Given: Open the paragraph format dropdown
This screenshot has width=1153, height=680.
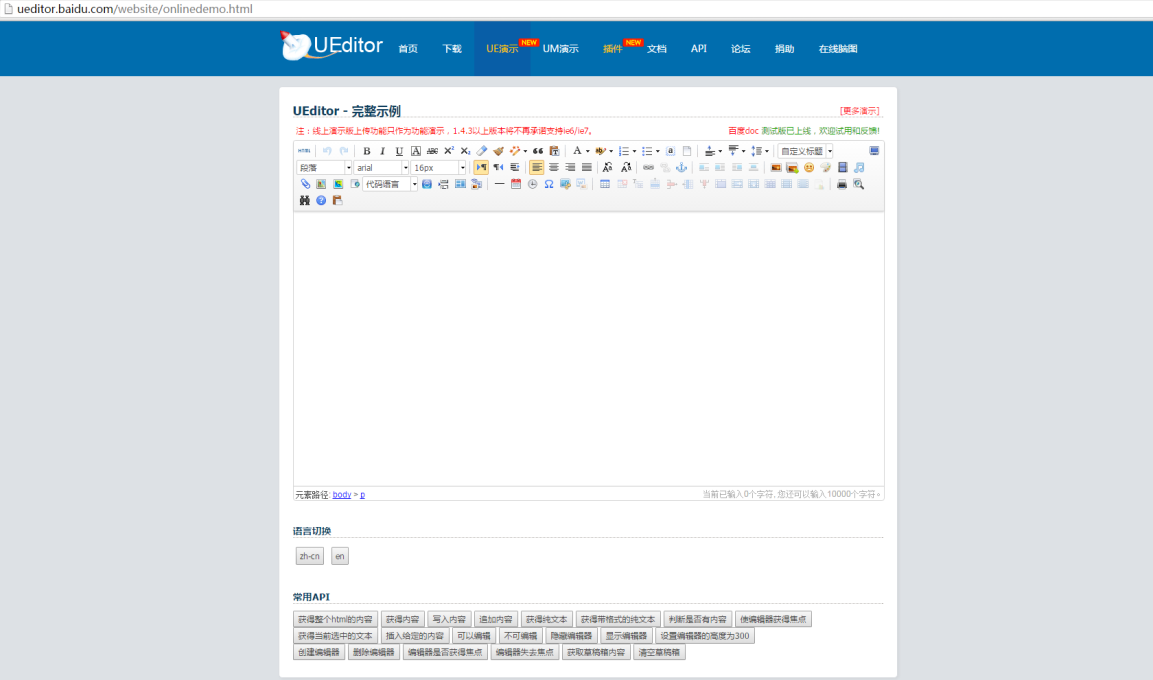Looking at the screenshot, I should pos(348,168).
